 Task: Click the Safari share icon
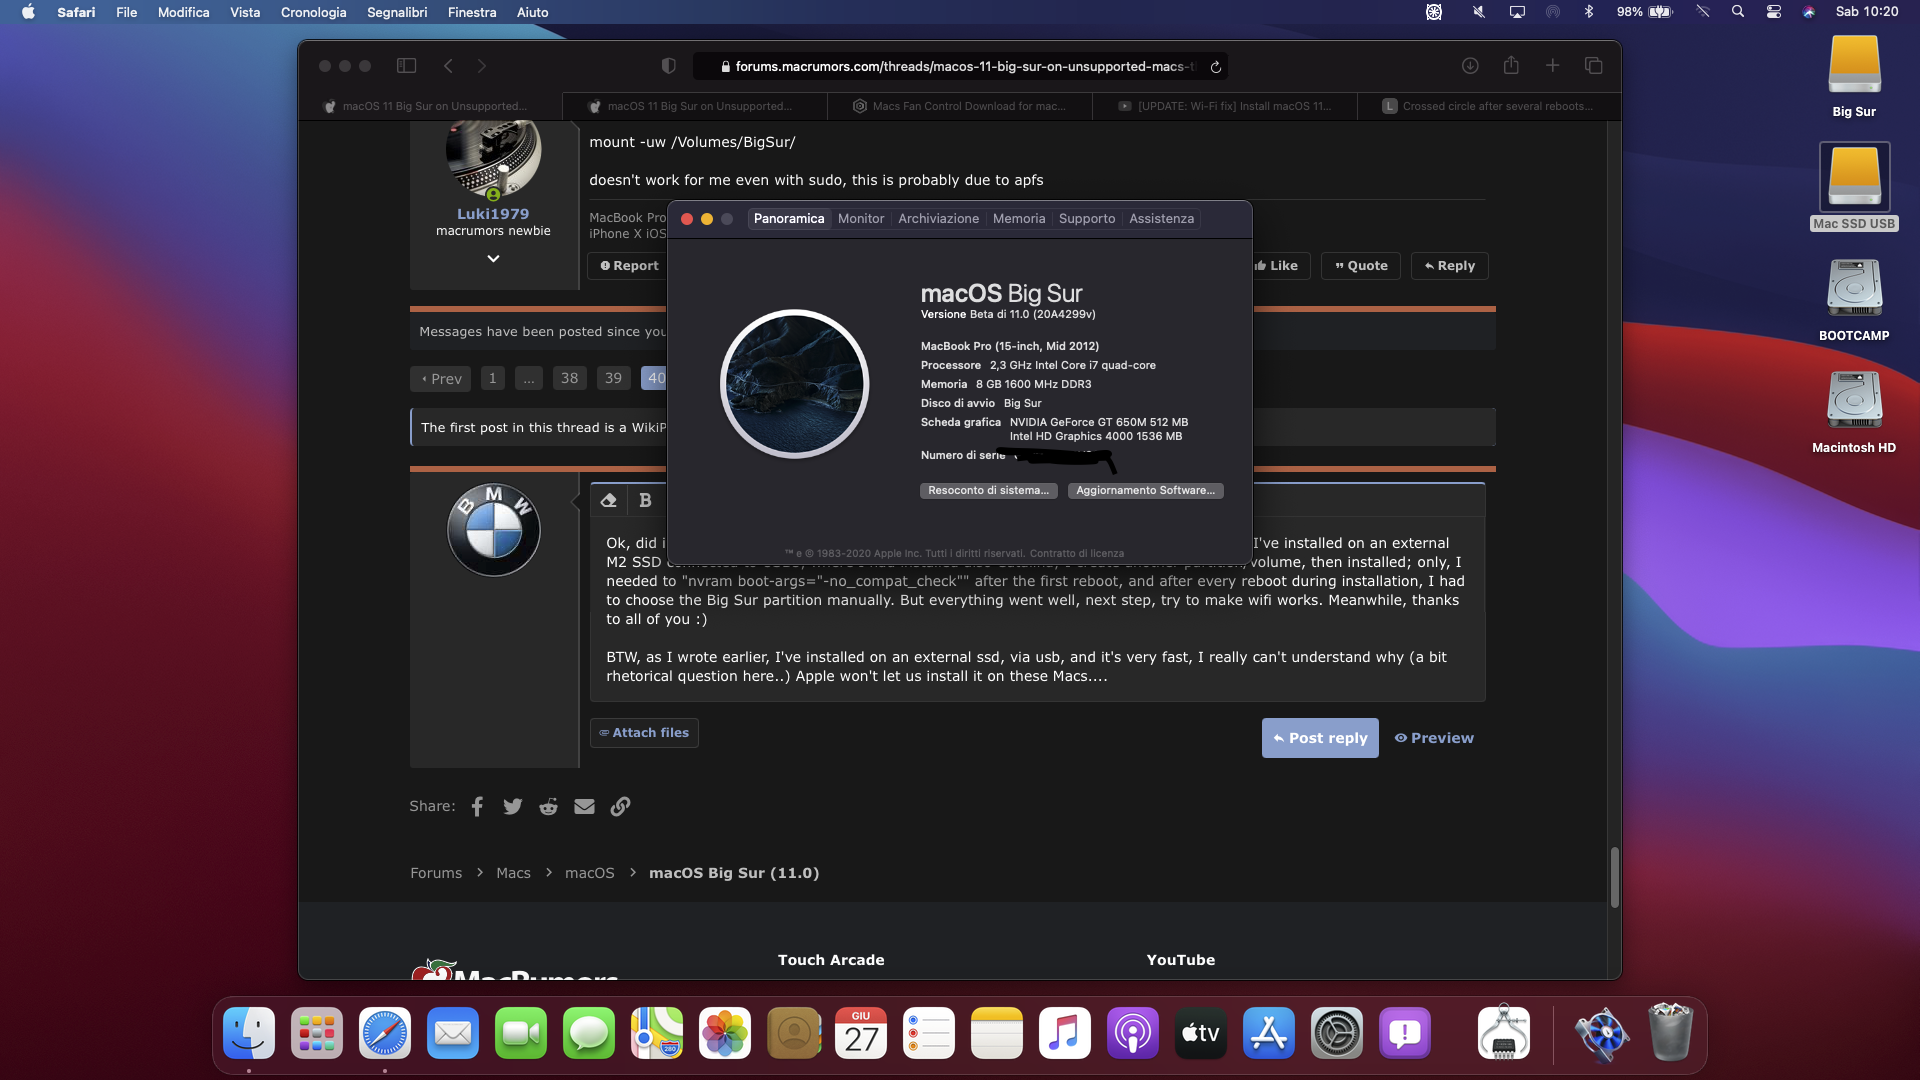click(1511, 66)
